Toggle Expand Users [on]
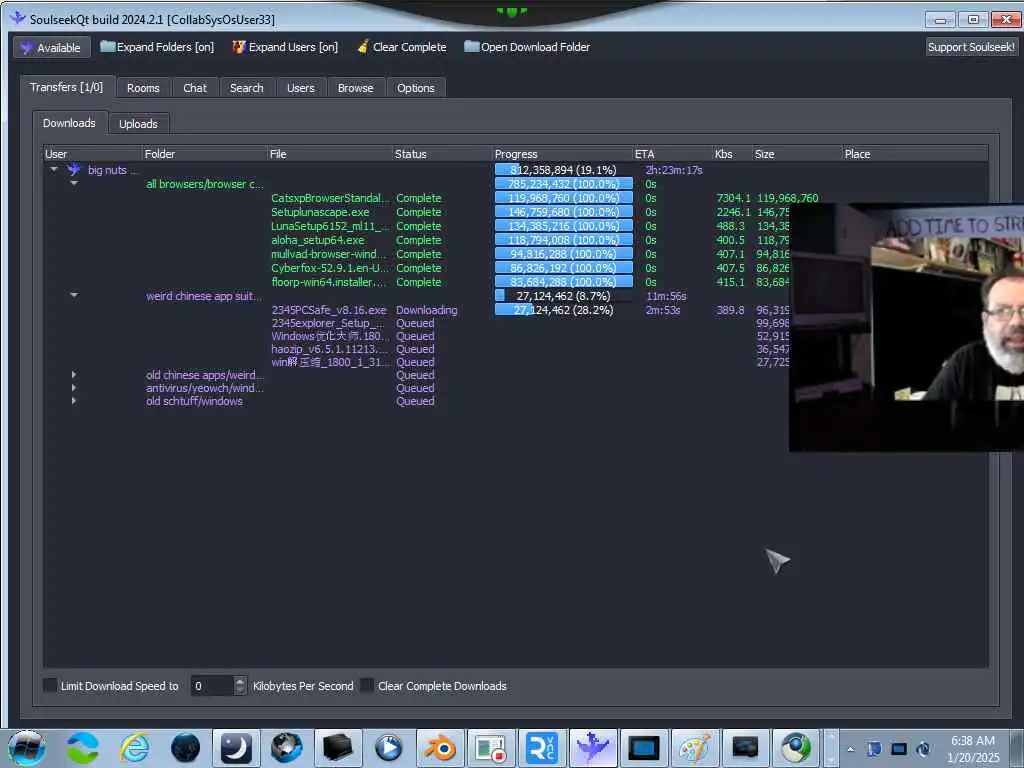 285,47
